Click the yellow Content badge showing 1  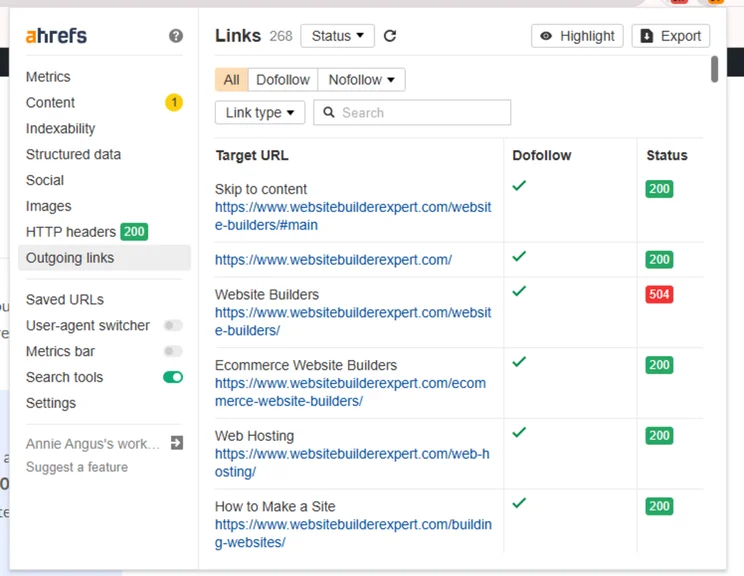coord(174,102)
